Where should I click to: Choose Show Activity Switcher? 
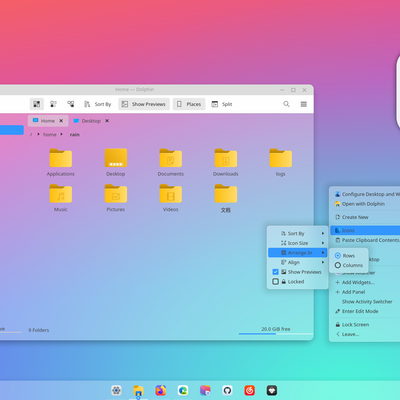tap(366, 302)
